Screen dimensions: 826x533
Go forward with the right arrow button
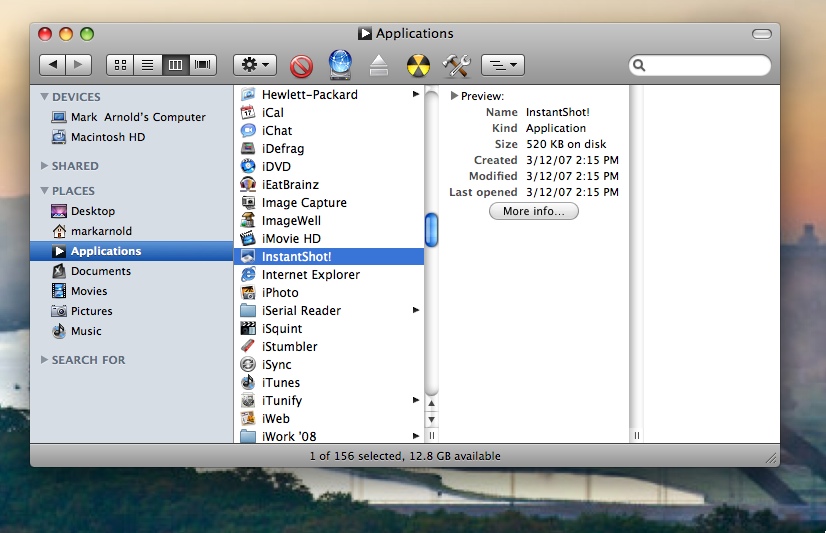coord(78,65)
